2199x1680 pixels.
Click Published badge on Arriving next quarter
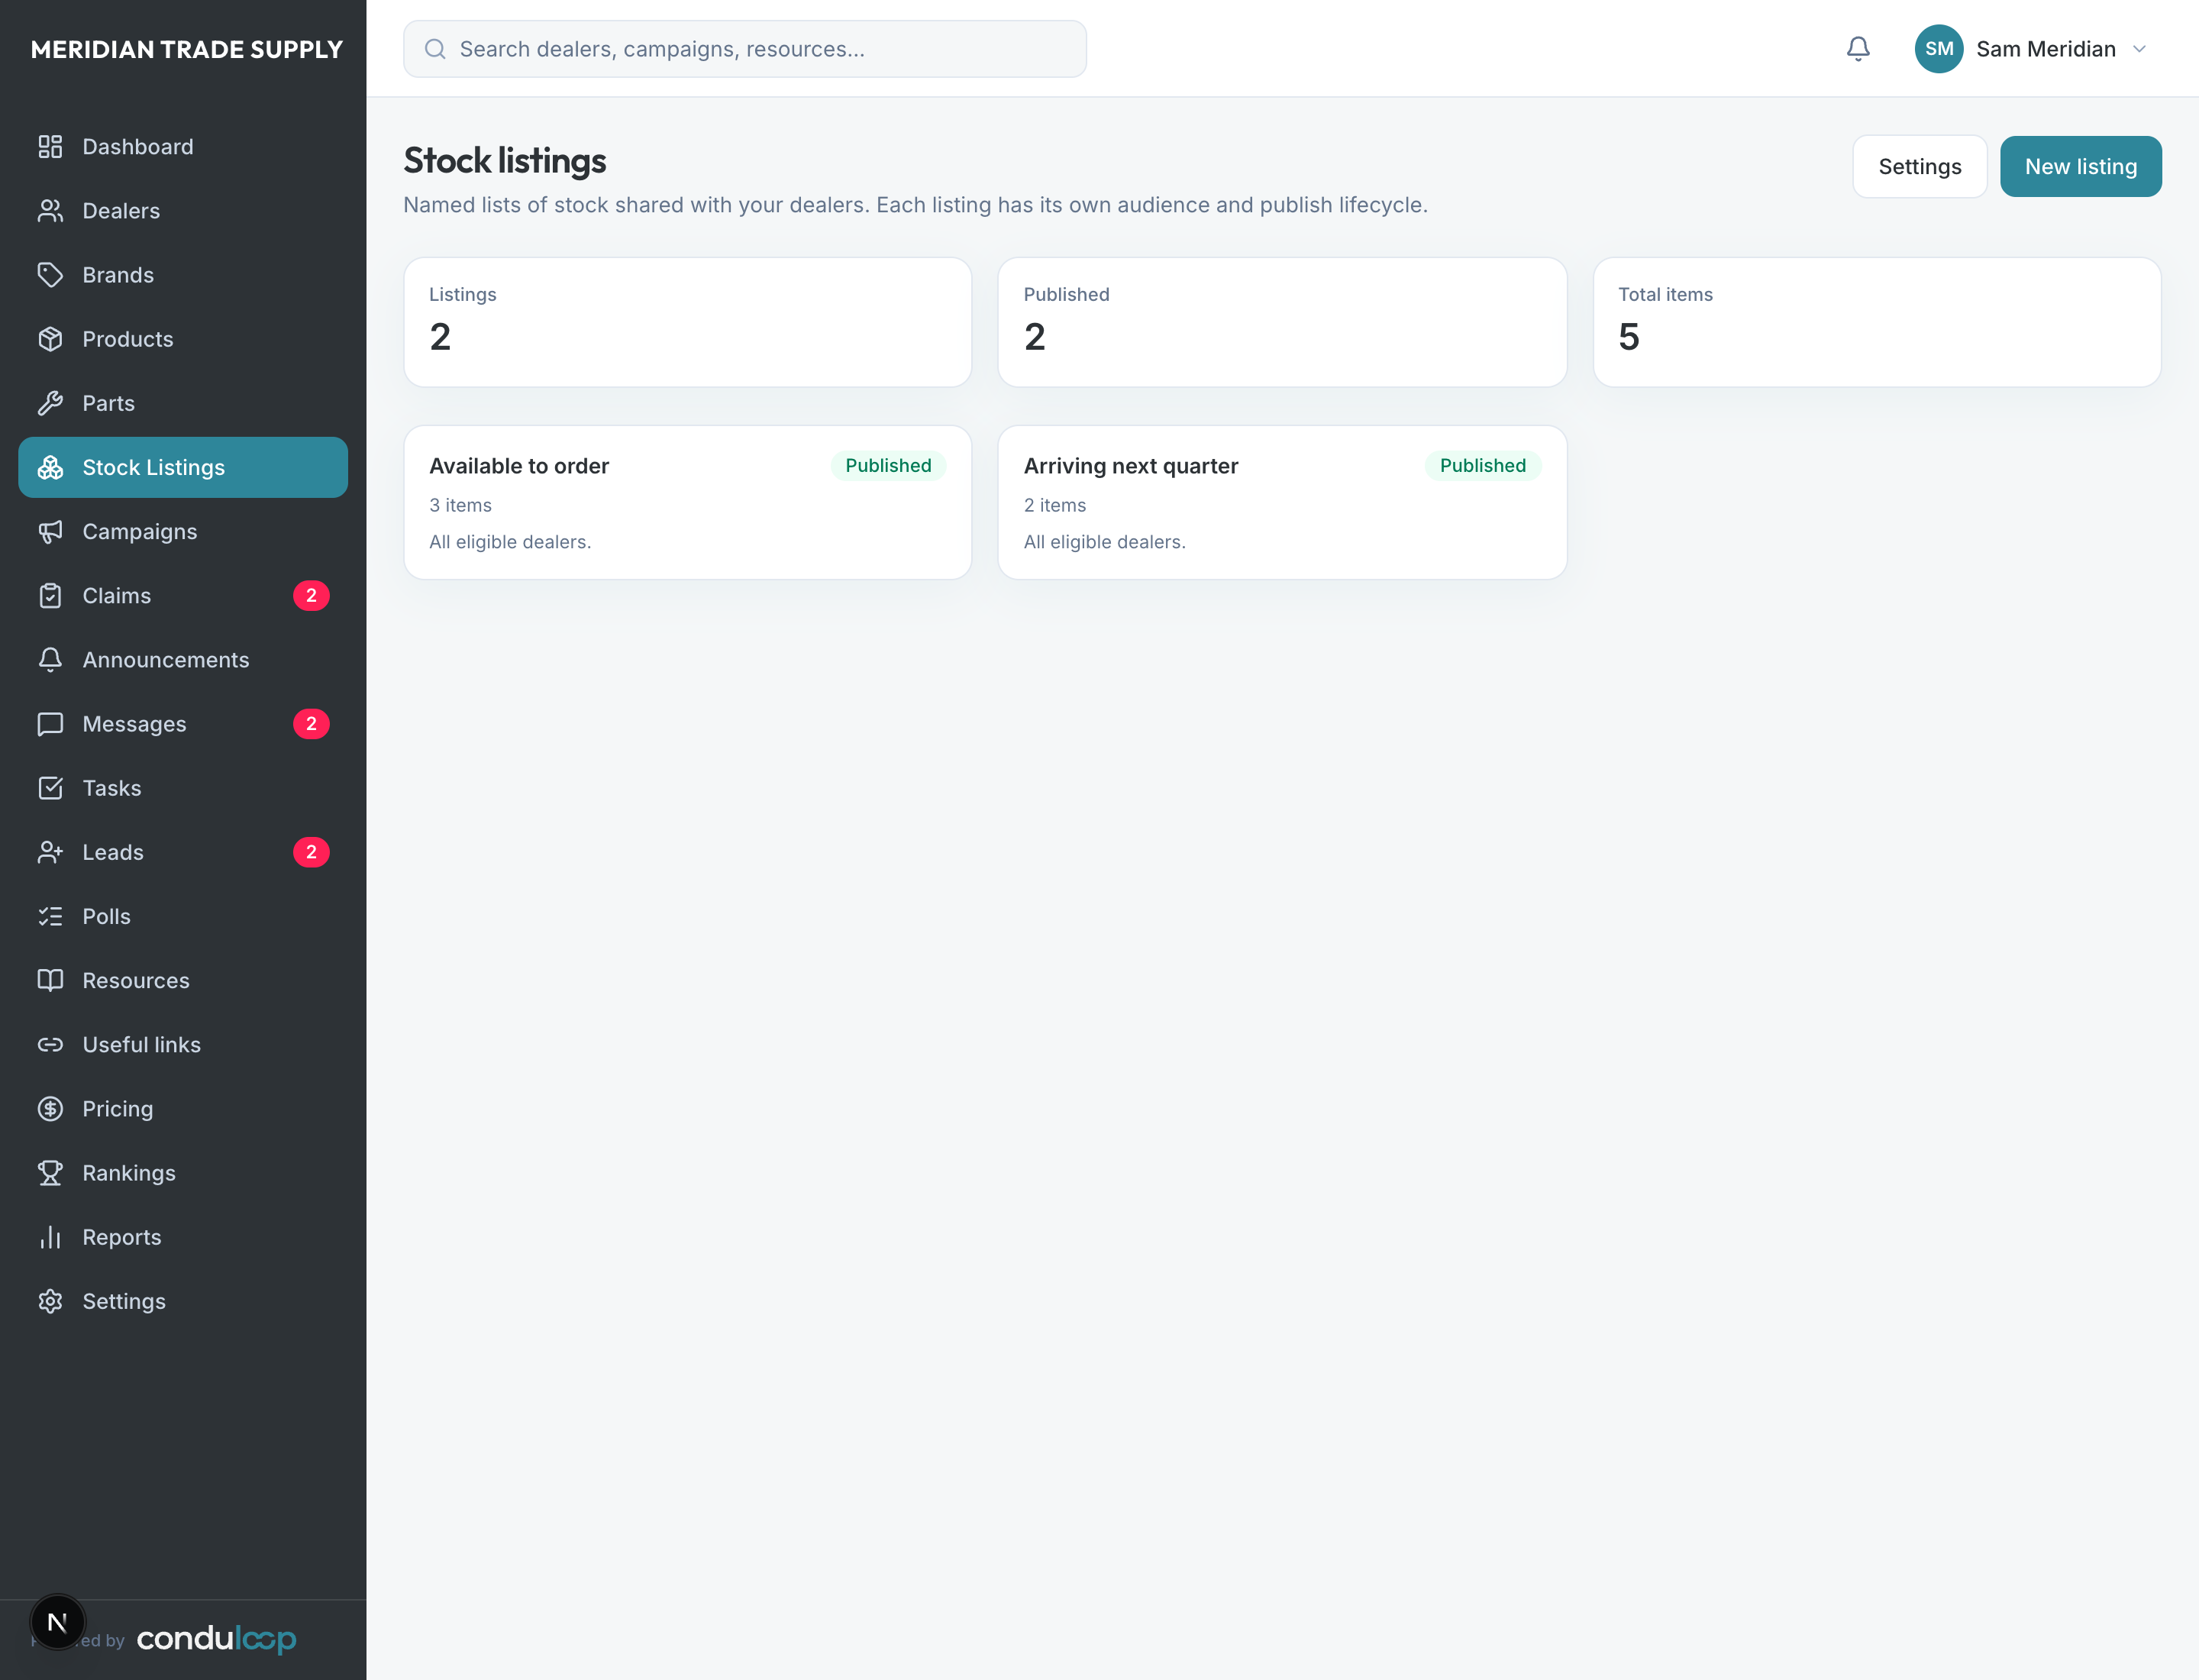[x=1482, y=465]
